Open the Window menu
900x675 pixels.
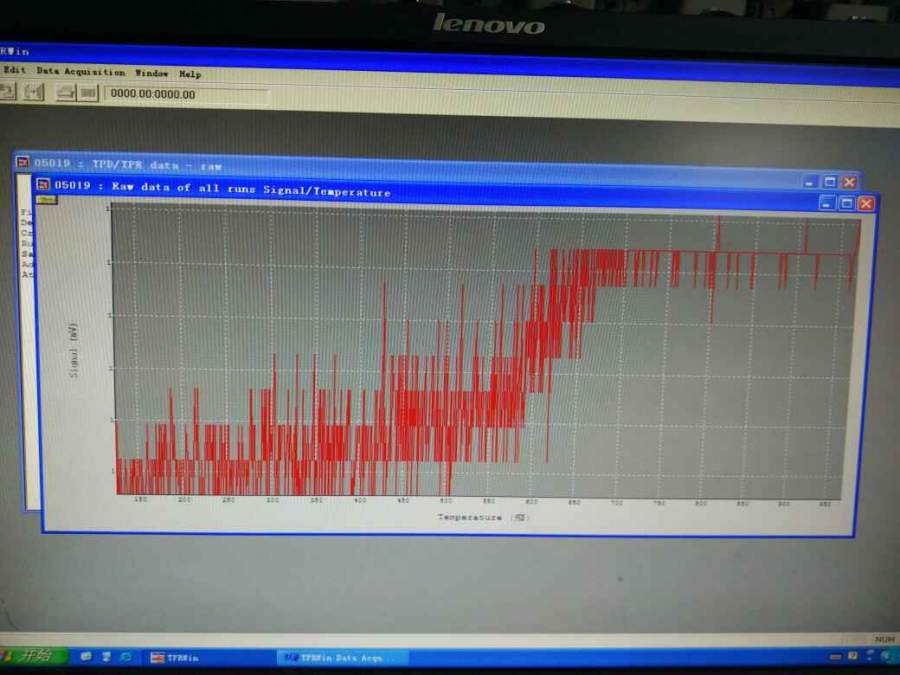click(x=152, y=73)
